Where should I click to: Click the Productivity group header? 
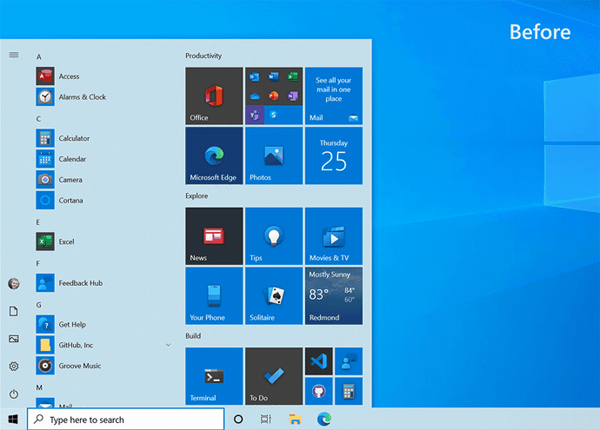coord(203,56)
